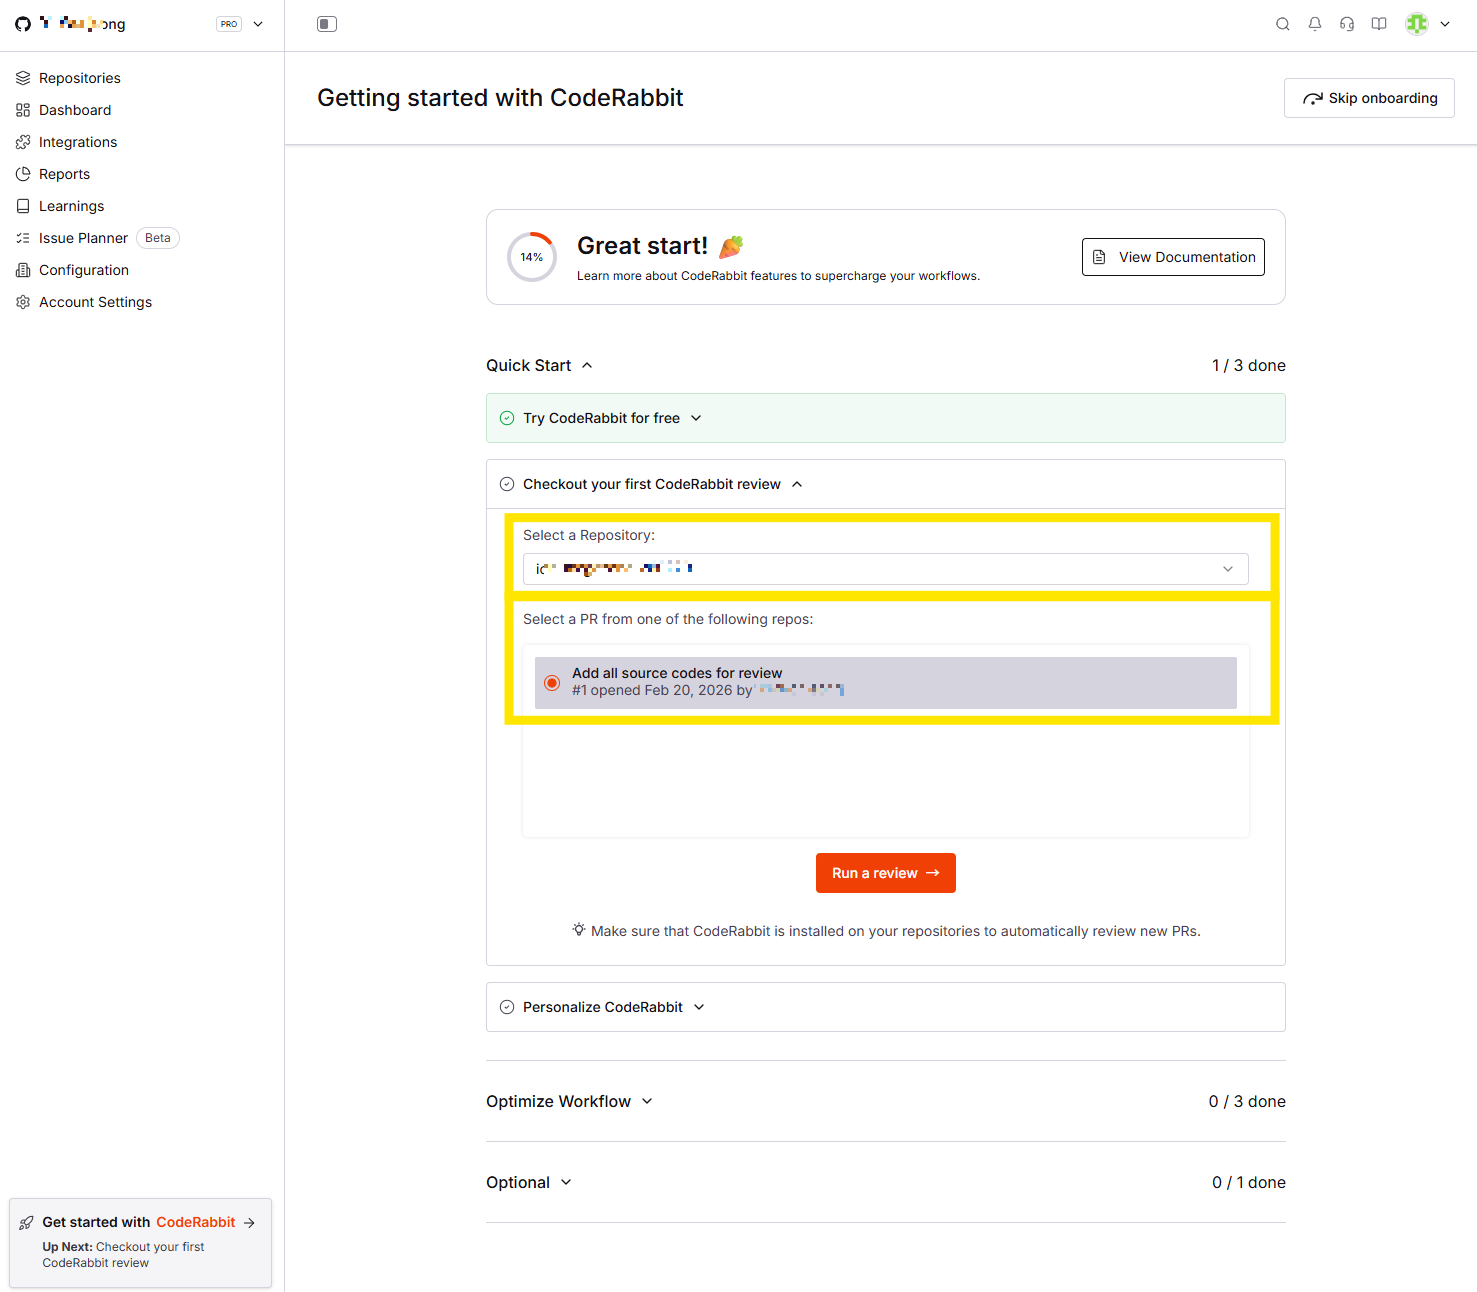Click 'Getting started with CodeRabbit' heading

tap(500, 98)
